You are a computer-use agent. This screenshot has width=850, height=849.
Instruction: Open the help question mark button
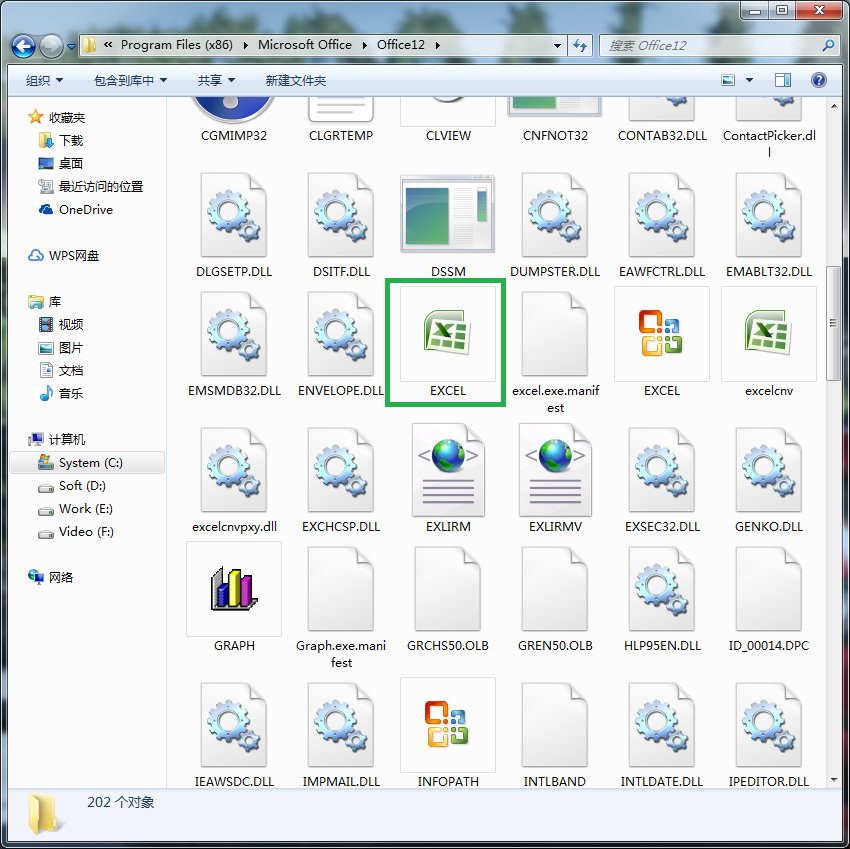click(819, 80)
